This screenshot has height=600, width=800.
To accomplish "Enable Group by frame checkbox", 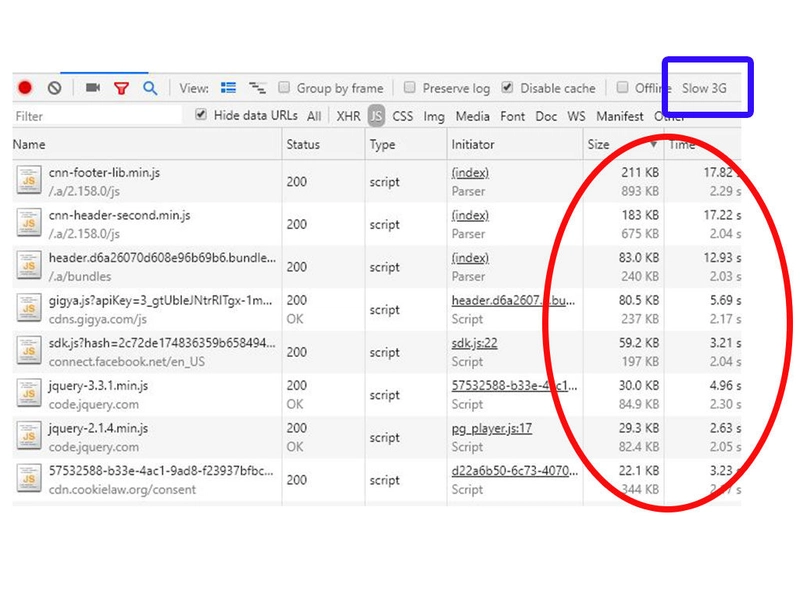I will (x=284, y=87).
